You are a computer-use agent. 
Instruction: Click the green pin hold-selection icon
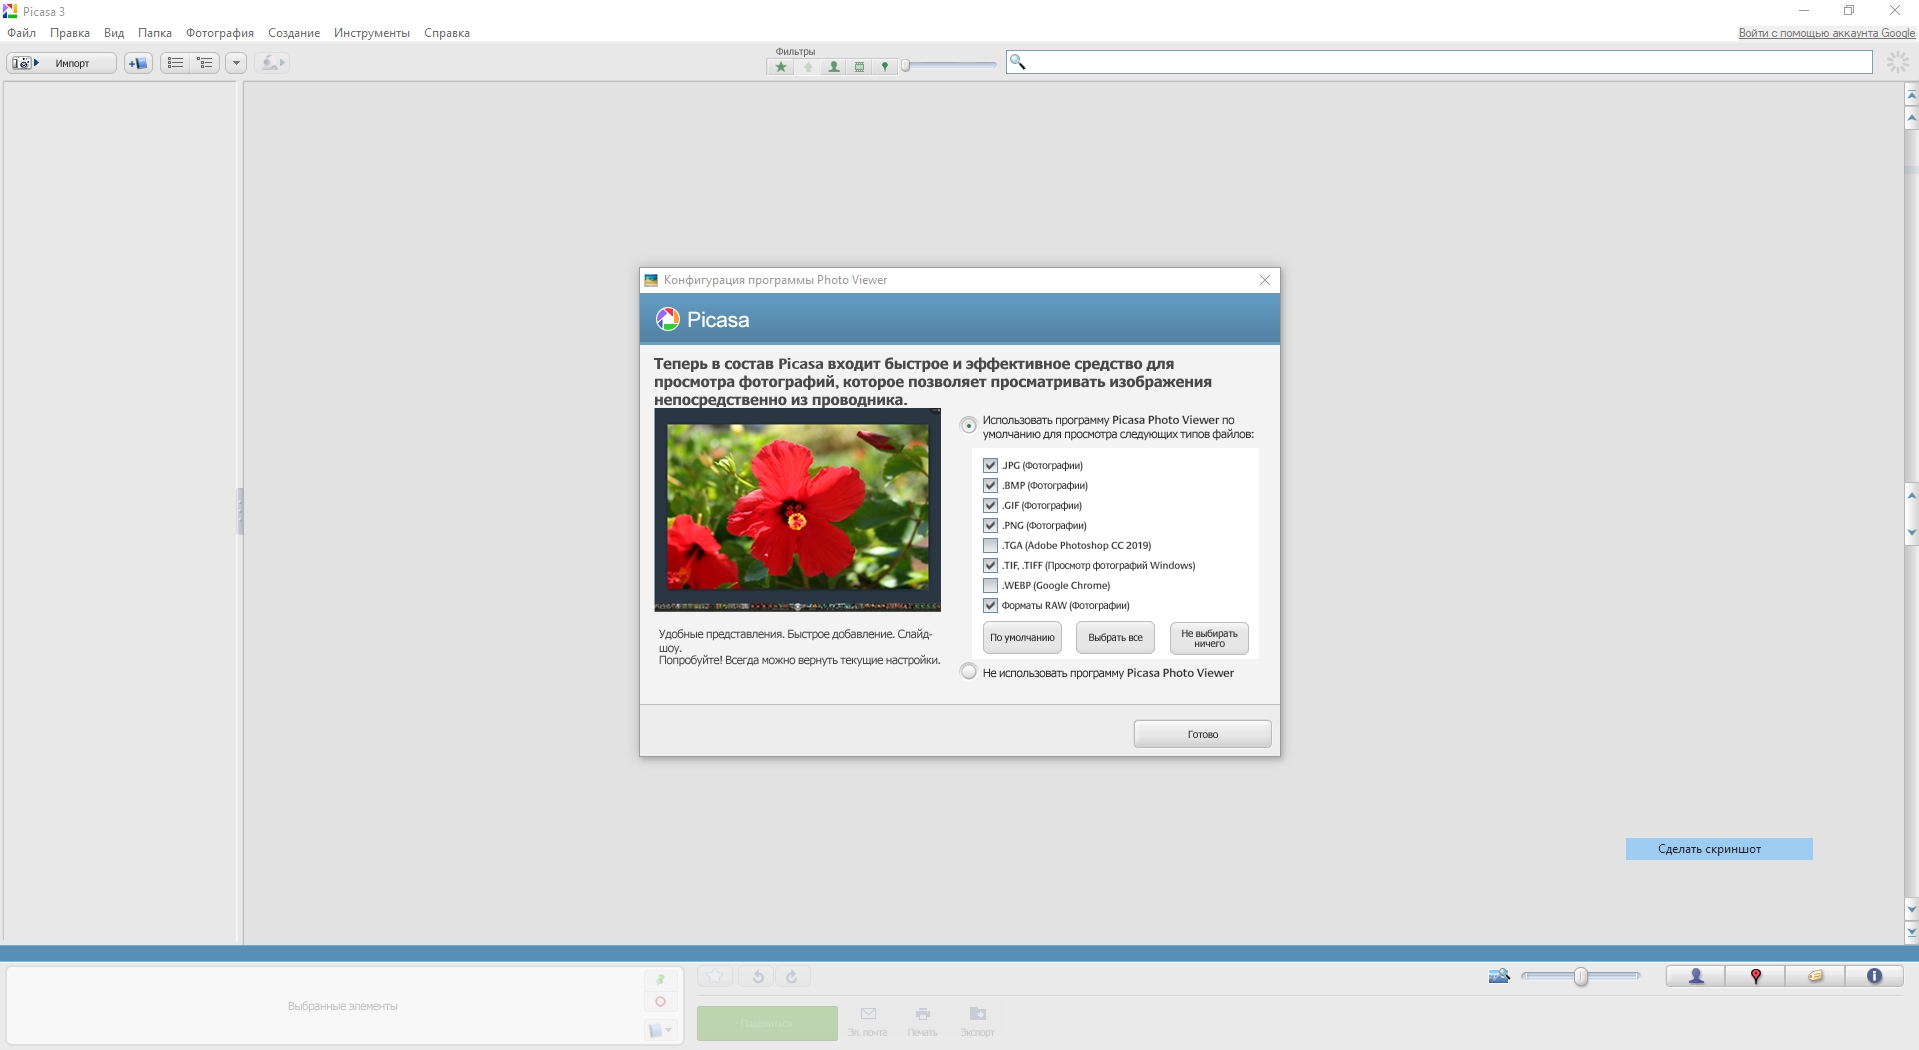point(660,980)
